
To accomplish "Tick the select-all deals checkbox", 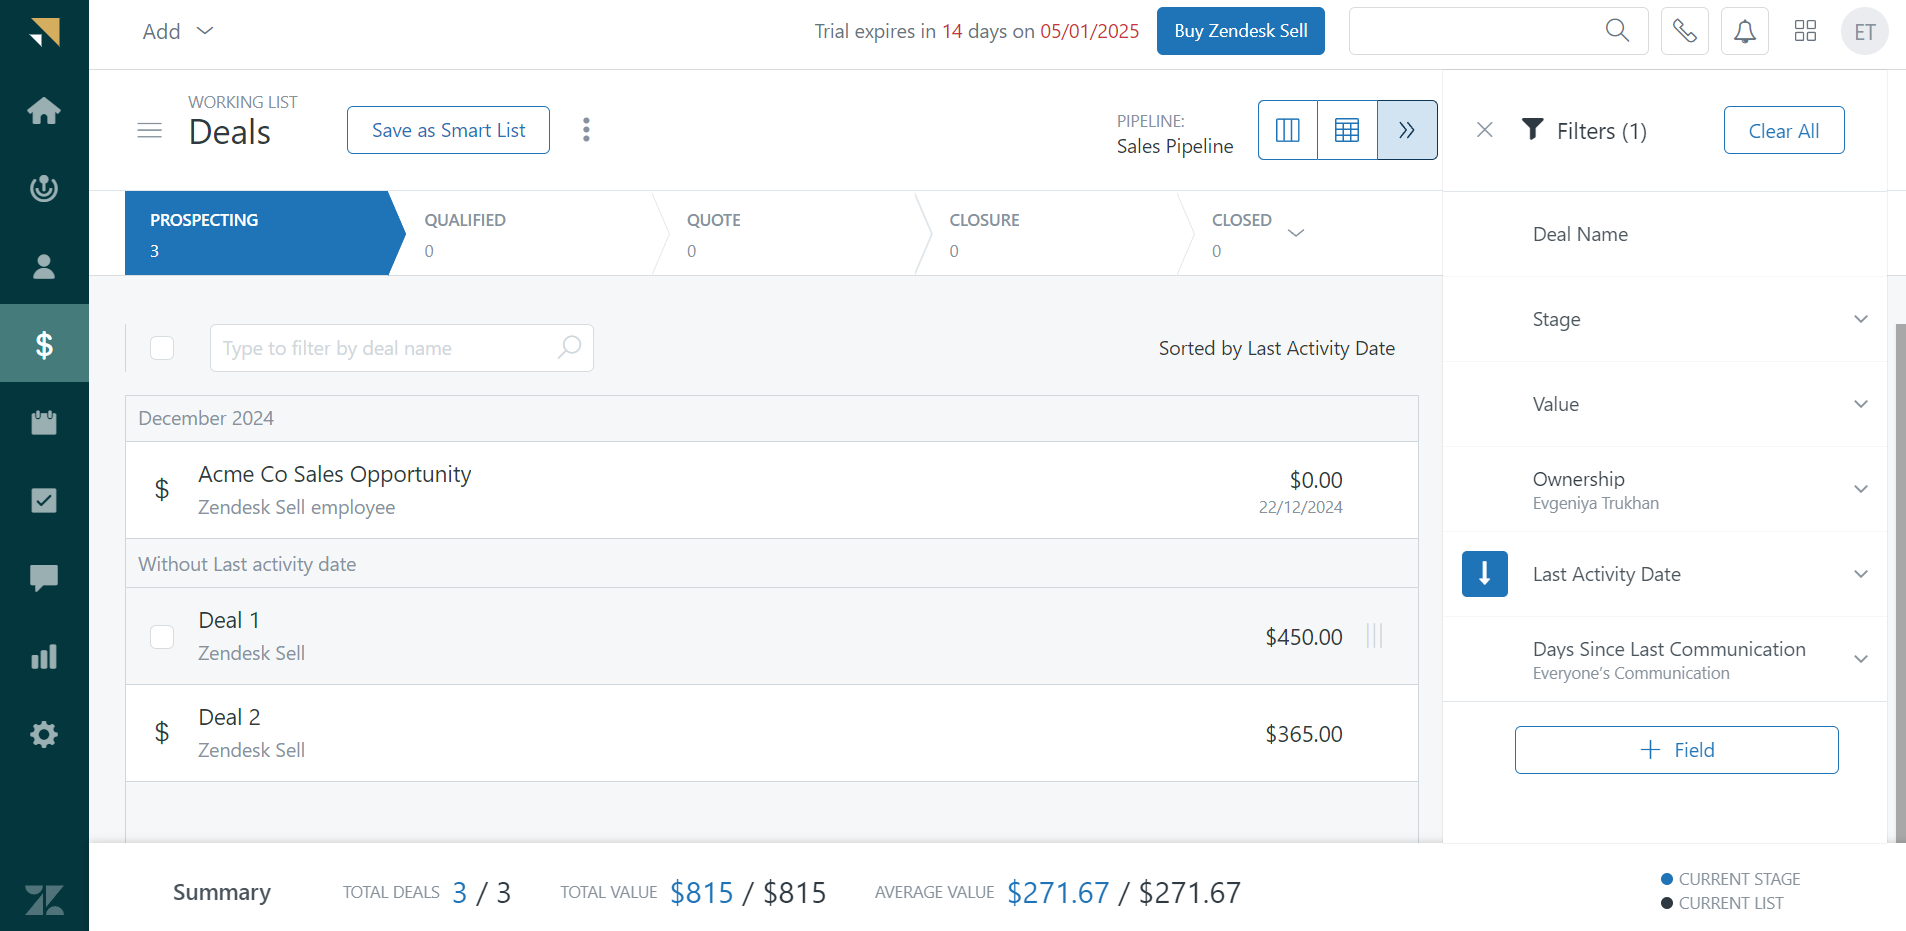I will click(162, 348).
